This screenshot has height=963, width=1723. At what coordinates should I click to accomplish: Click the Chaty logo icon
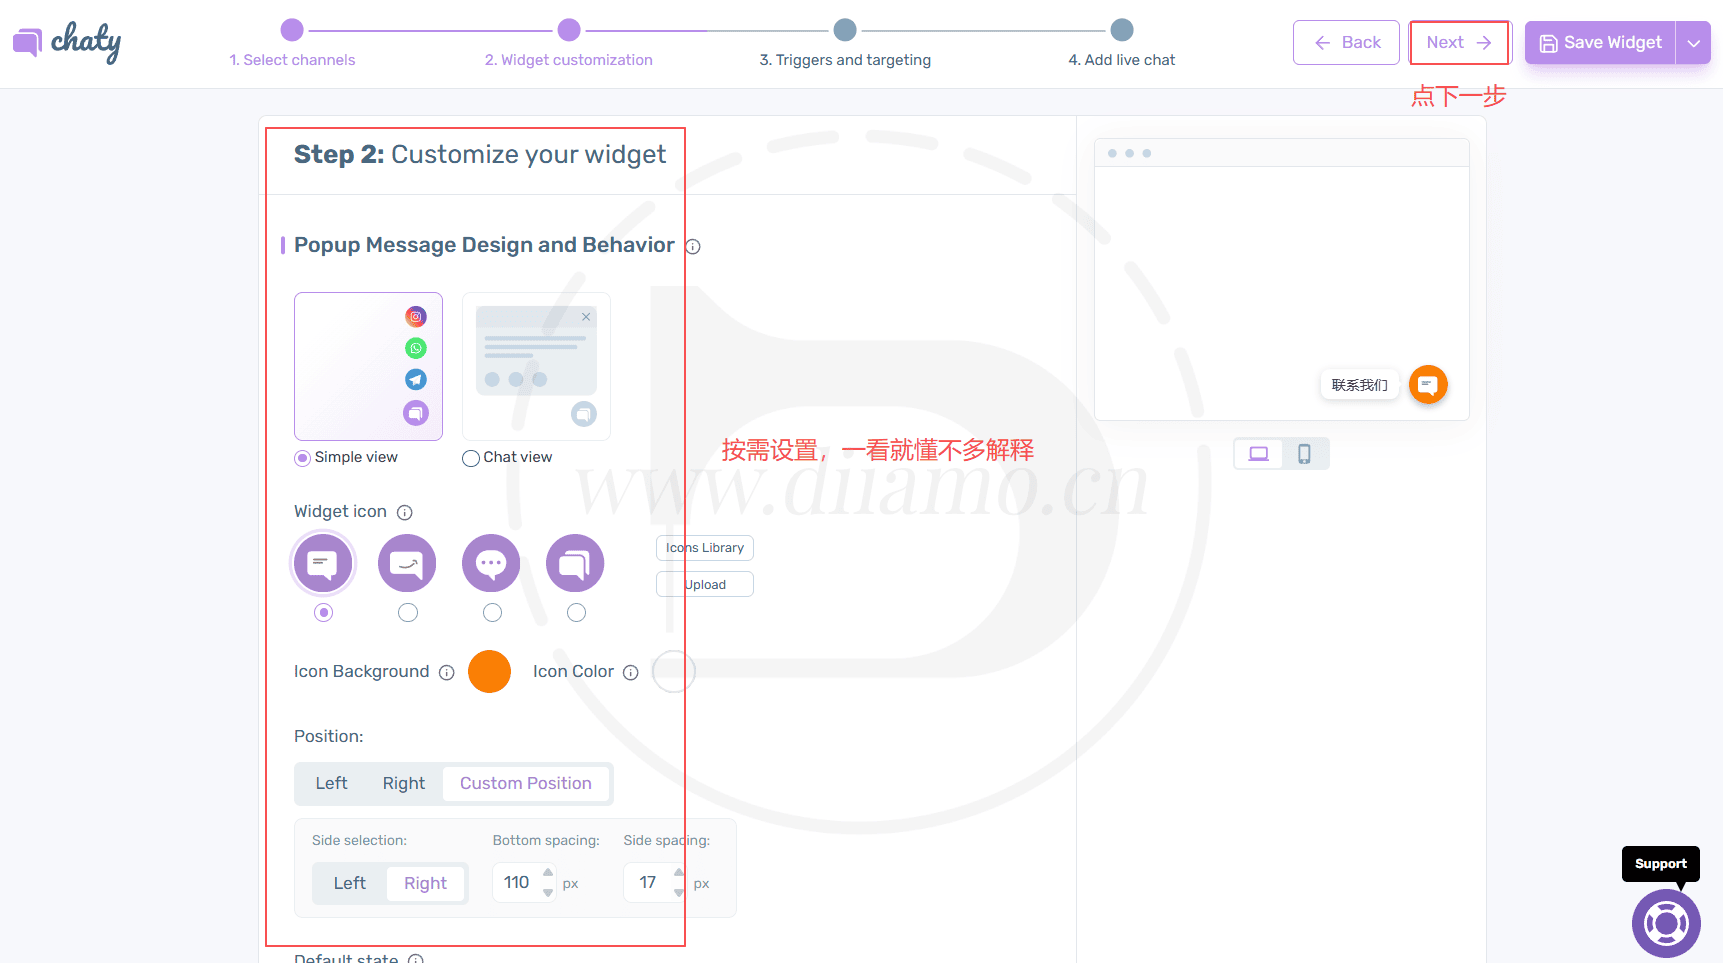point(28,42)
